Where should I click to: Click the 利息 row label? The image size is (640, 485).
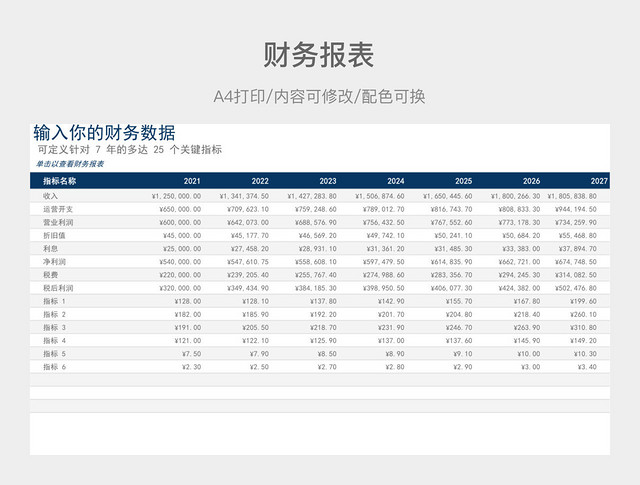tap(51, 249)
